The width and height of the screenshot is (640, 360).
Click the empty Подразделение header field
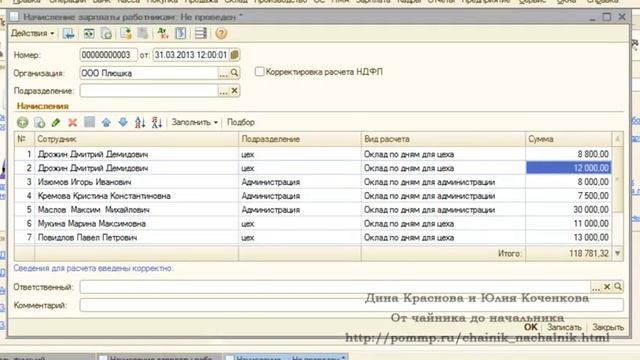[149, 91]
